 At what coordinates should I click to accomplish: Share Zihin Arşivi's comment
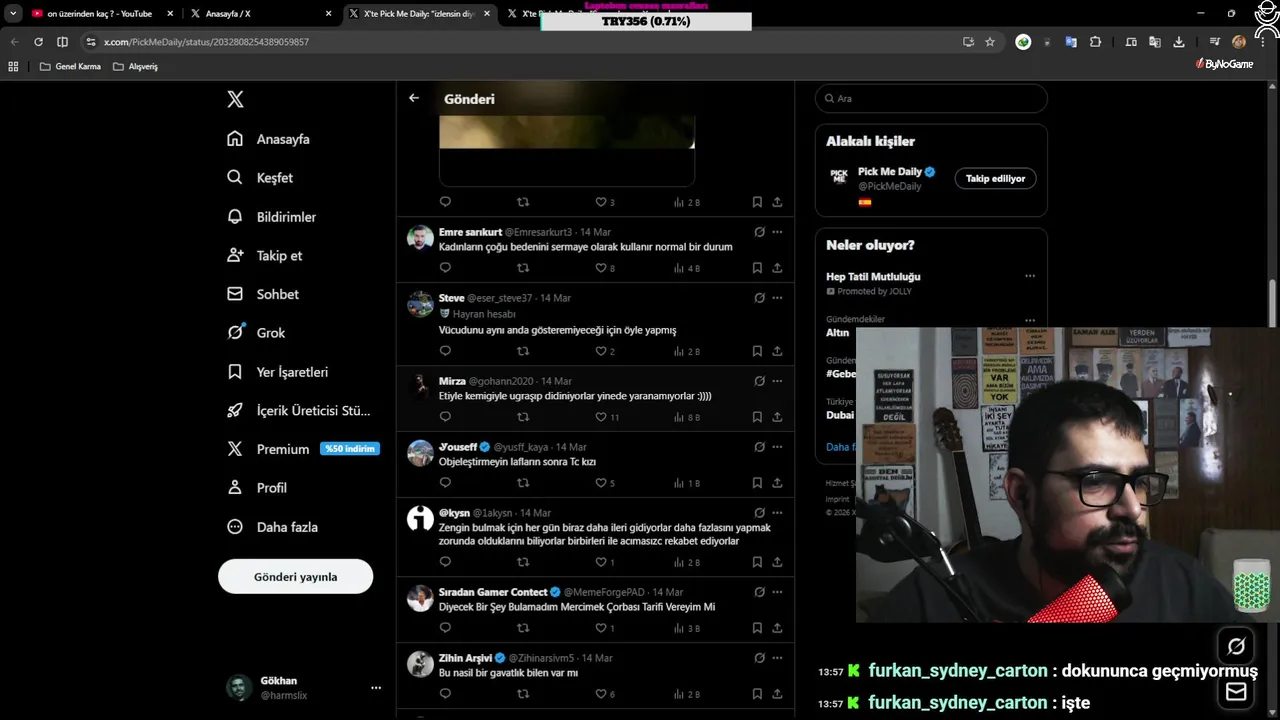[x=777, y=694]
